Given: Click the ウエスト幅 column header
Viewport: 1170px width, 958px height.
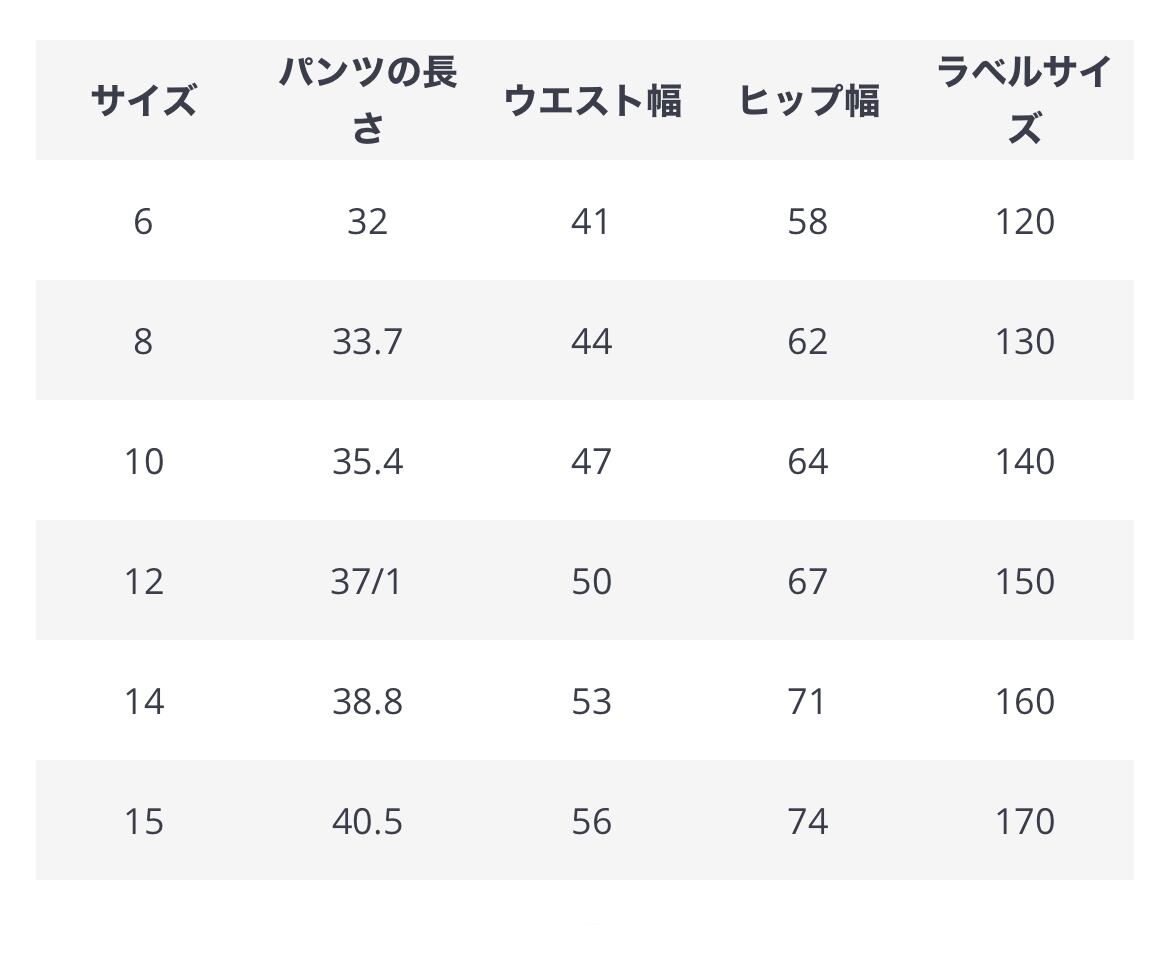Looking at the screenshot, I should click(x=592, y=100).
